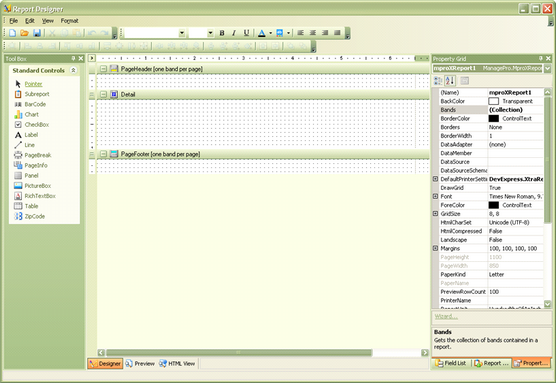Switch to the Report Explorer tab

[491, 363]
